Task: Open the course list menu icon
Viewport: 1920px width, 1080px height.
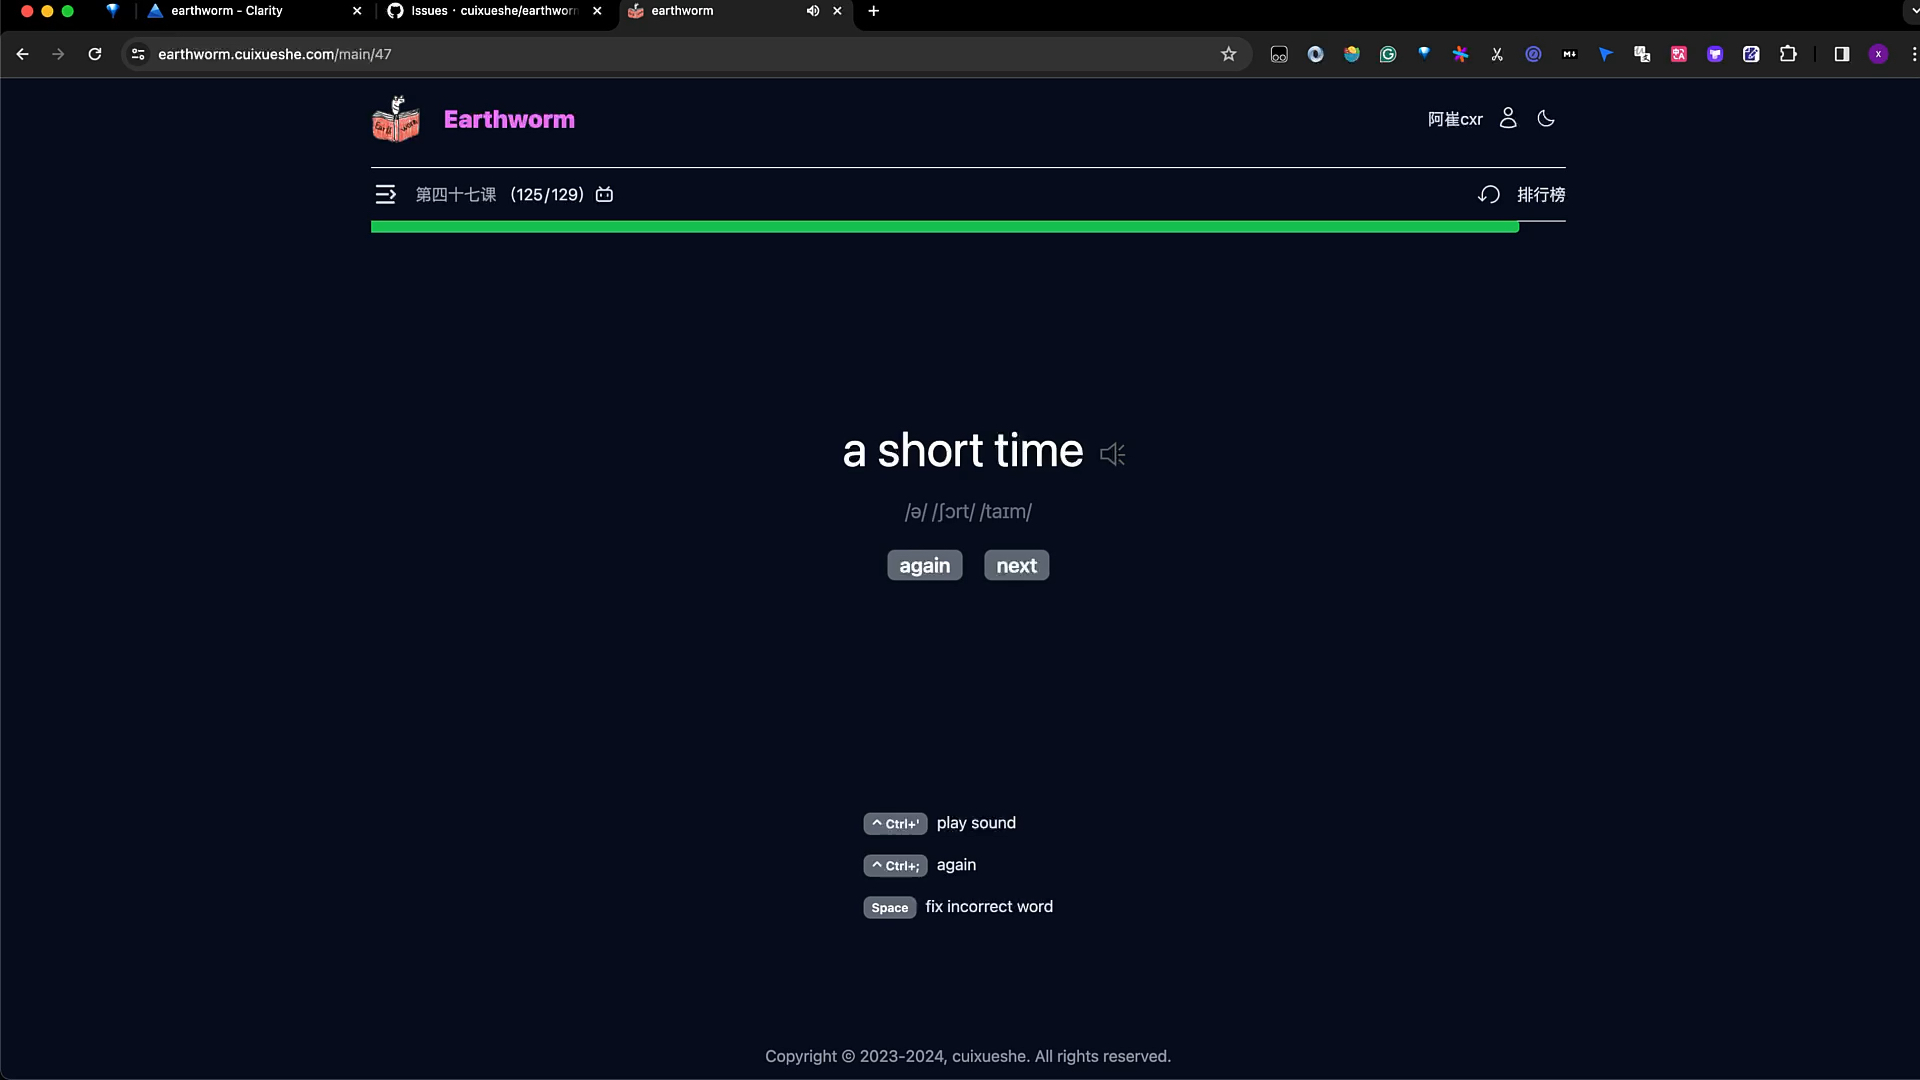Action: pyautogui.click(x=385, y=194)
